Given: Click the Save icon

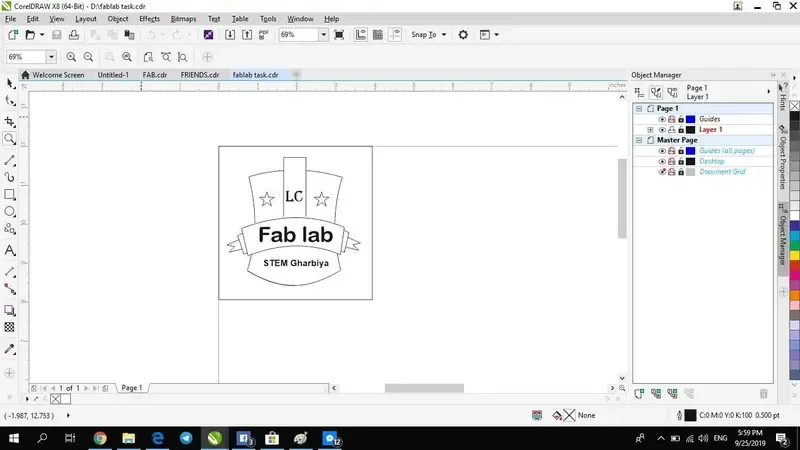Looking at the screenshot, I should point(57,35).
